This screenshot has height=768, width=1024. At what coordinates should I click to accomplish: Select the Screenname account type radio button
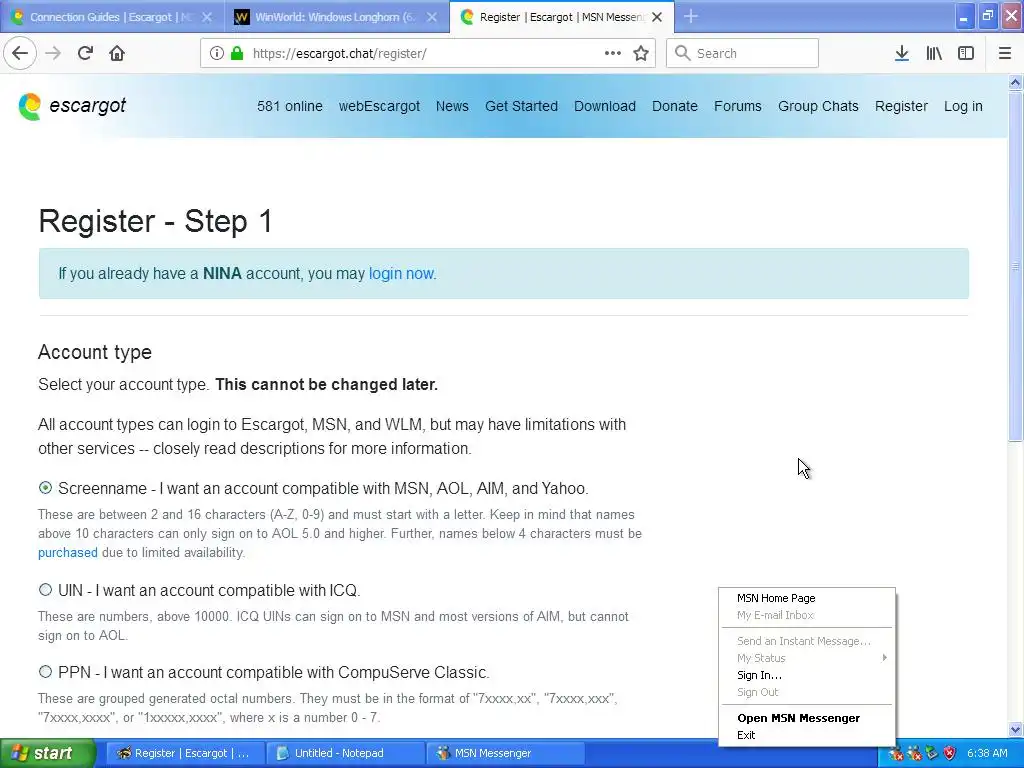click(45, 488)
